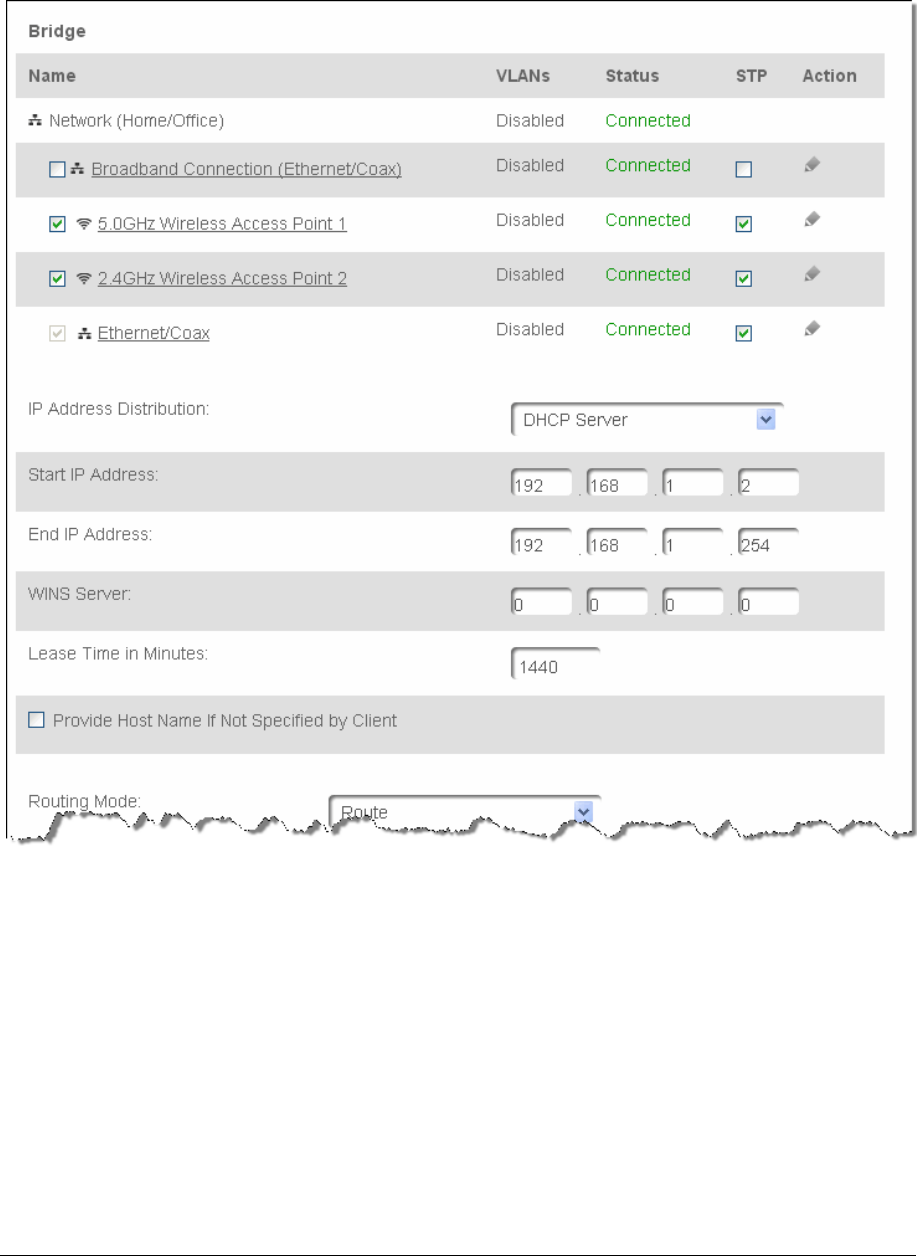Uncheck the 2.4GHz Wireless Access Point 2 checkbox
The height and width of the screenshot is (1256, 917).
(57, 279)
